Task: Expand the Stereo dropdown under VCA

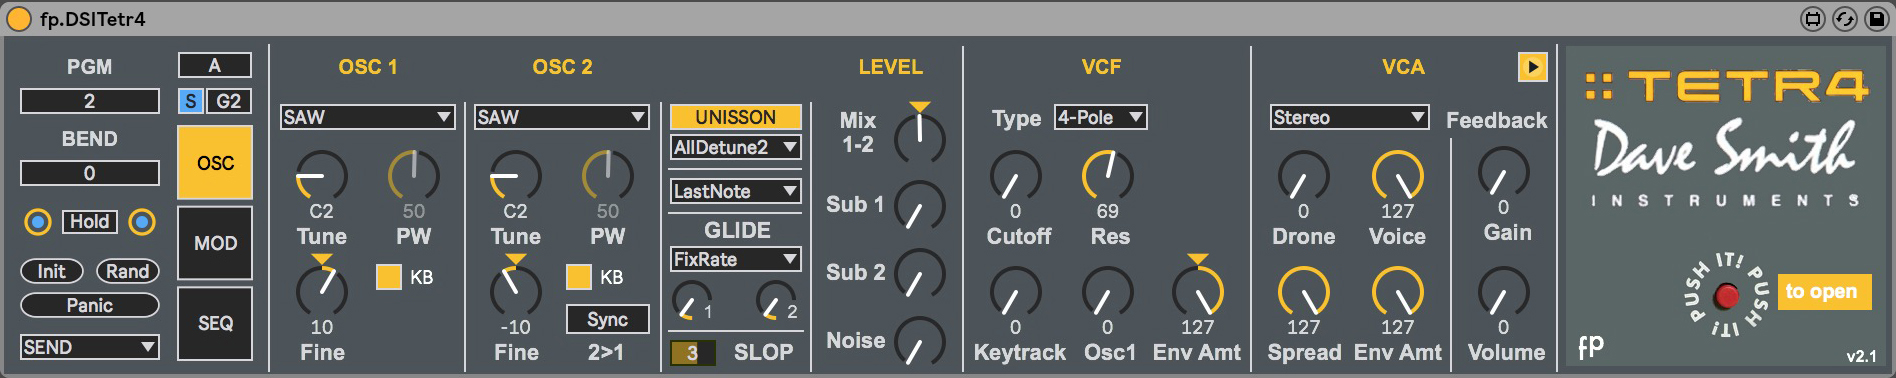Action: click(1349, 117)
